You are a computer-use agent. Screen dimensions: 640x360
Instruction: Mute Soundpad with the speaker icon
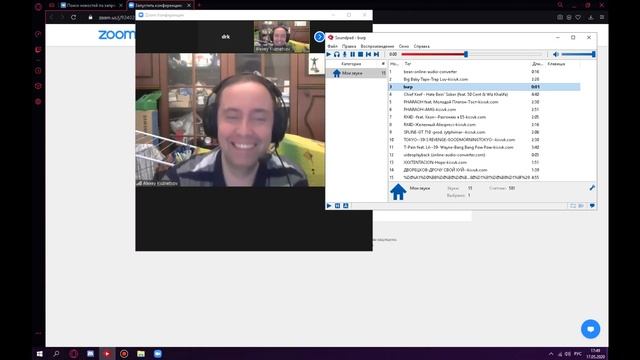(x=556, y=54)
